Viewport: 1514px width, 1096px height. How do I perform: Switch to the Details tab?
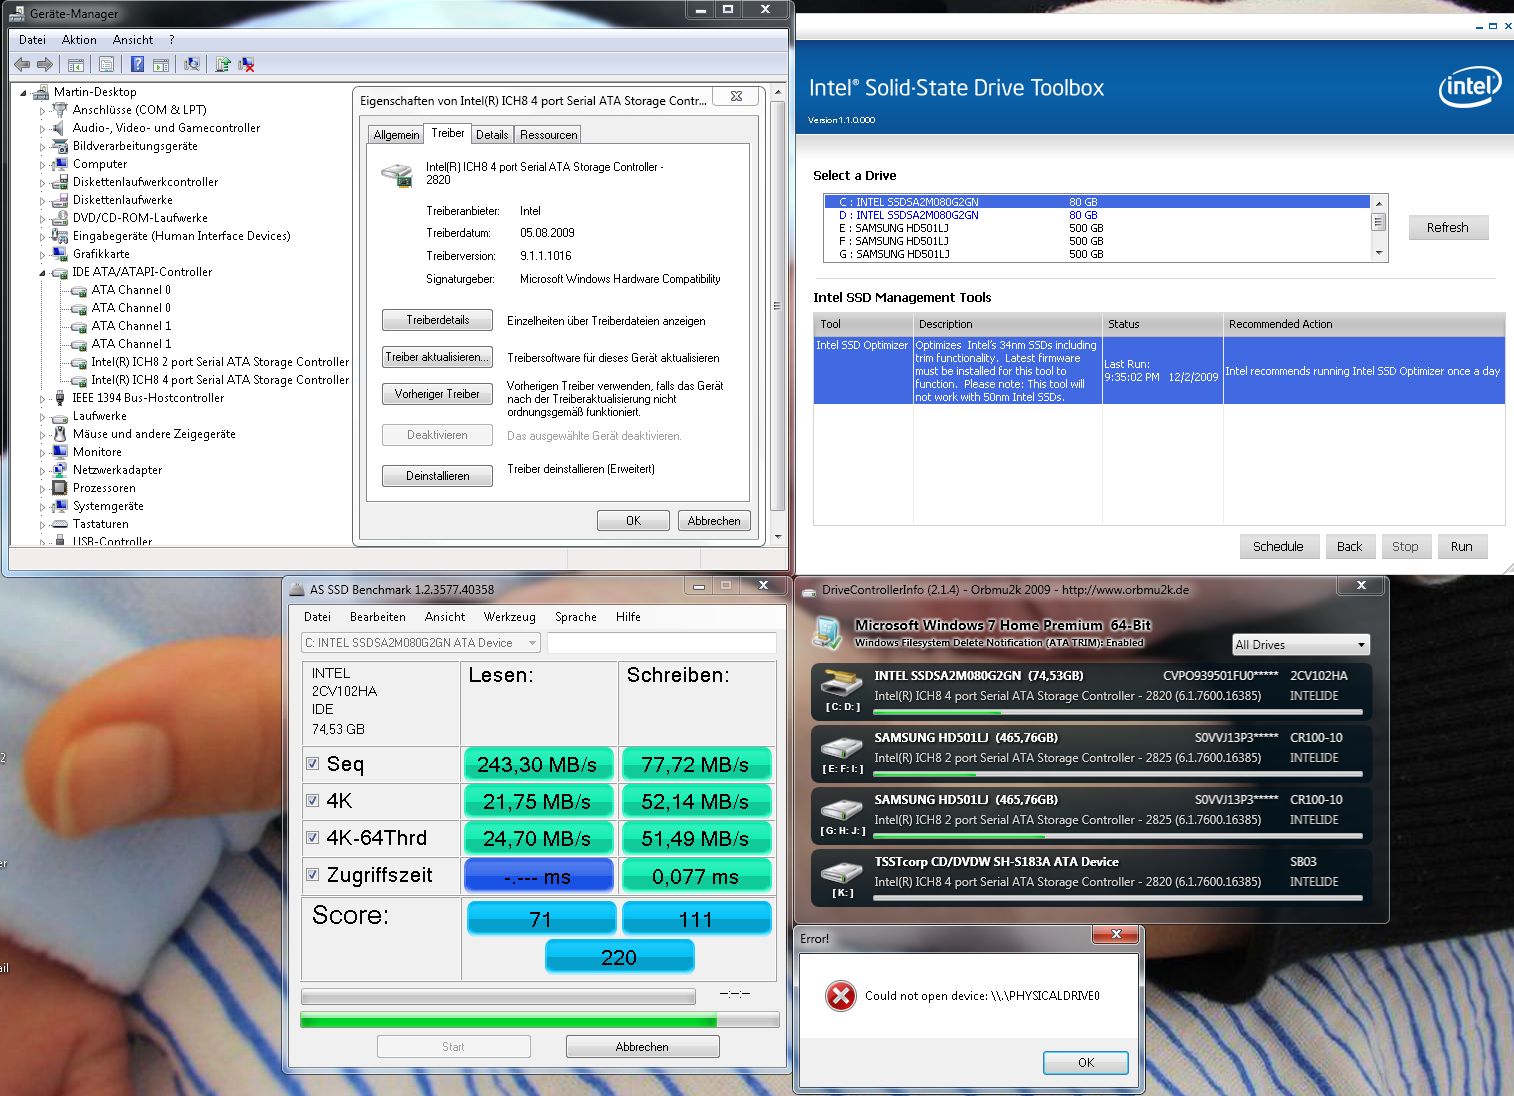(x=492, y=135)
